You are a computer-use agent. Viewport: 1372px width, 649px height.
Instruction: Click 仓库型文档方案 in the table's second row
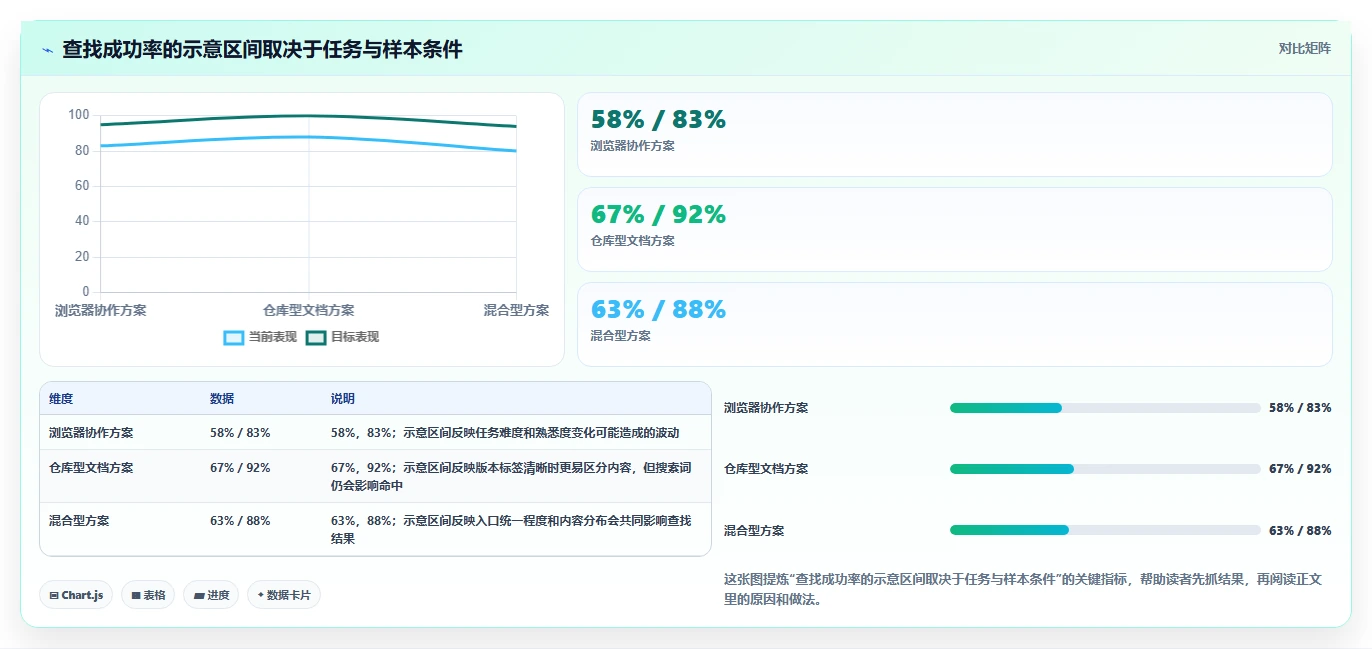click(91, 467)
